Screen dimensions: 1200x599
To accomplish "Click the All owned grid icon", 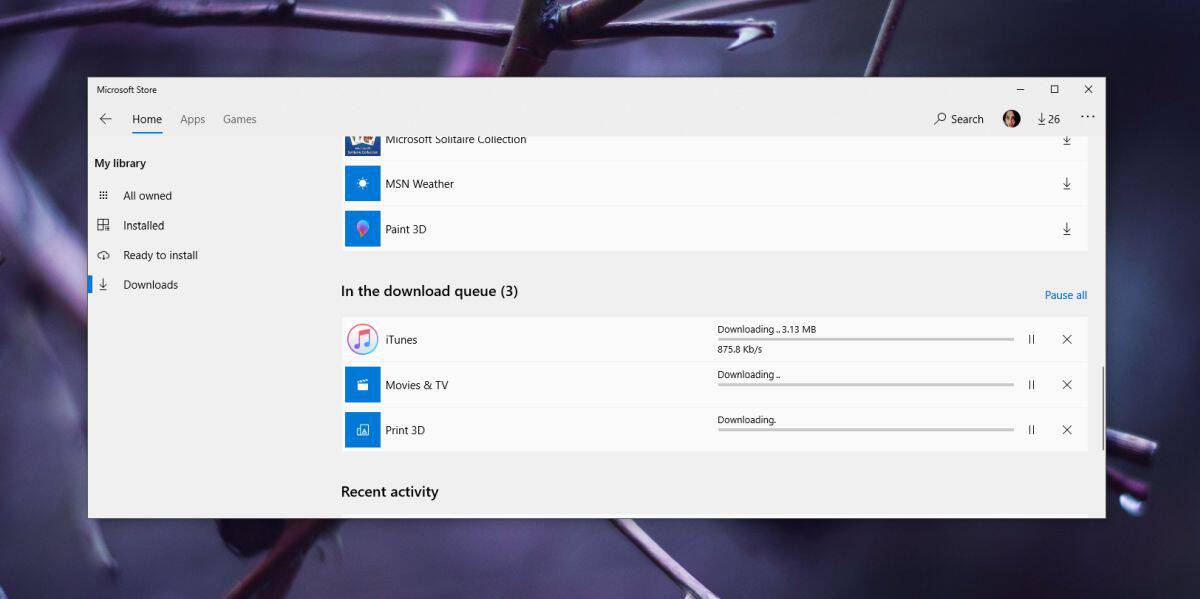I will 103,196.
